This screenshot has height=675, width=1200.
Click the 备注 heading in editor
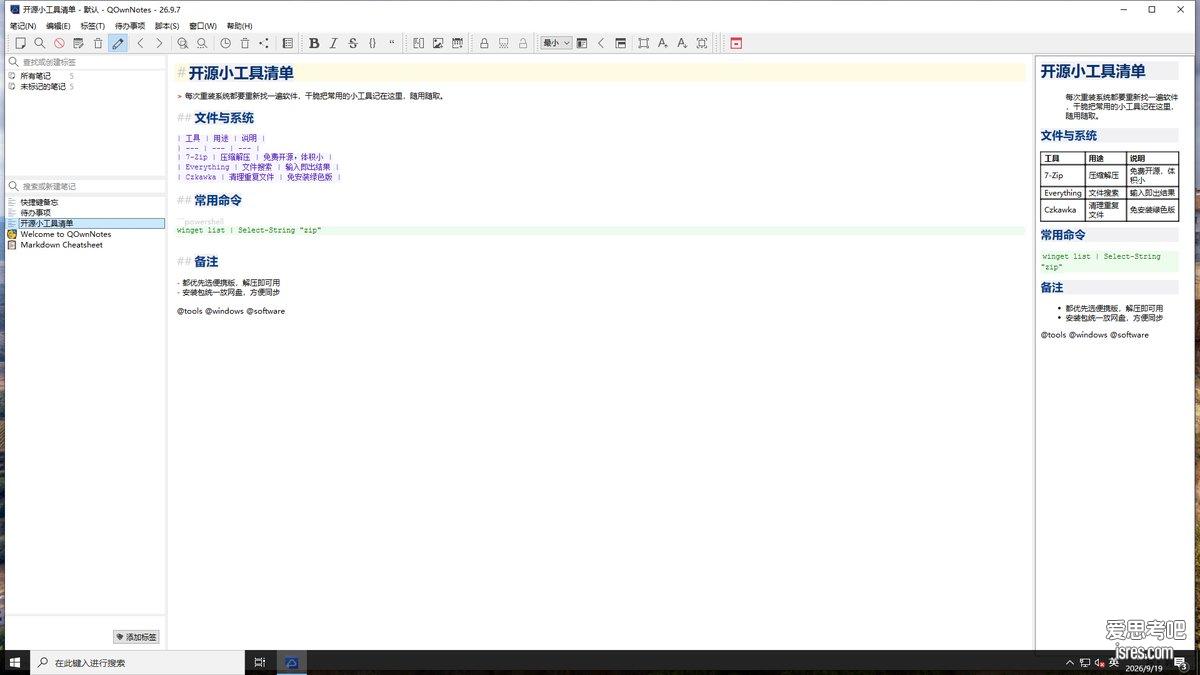[x=206, y=262]
